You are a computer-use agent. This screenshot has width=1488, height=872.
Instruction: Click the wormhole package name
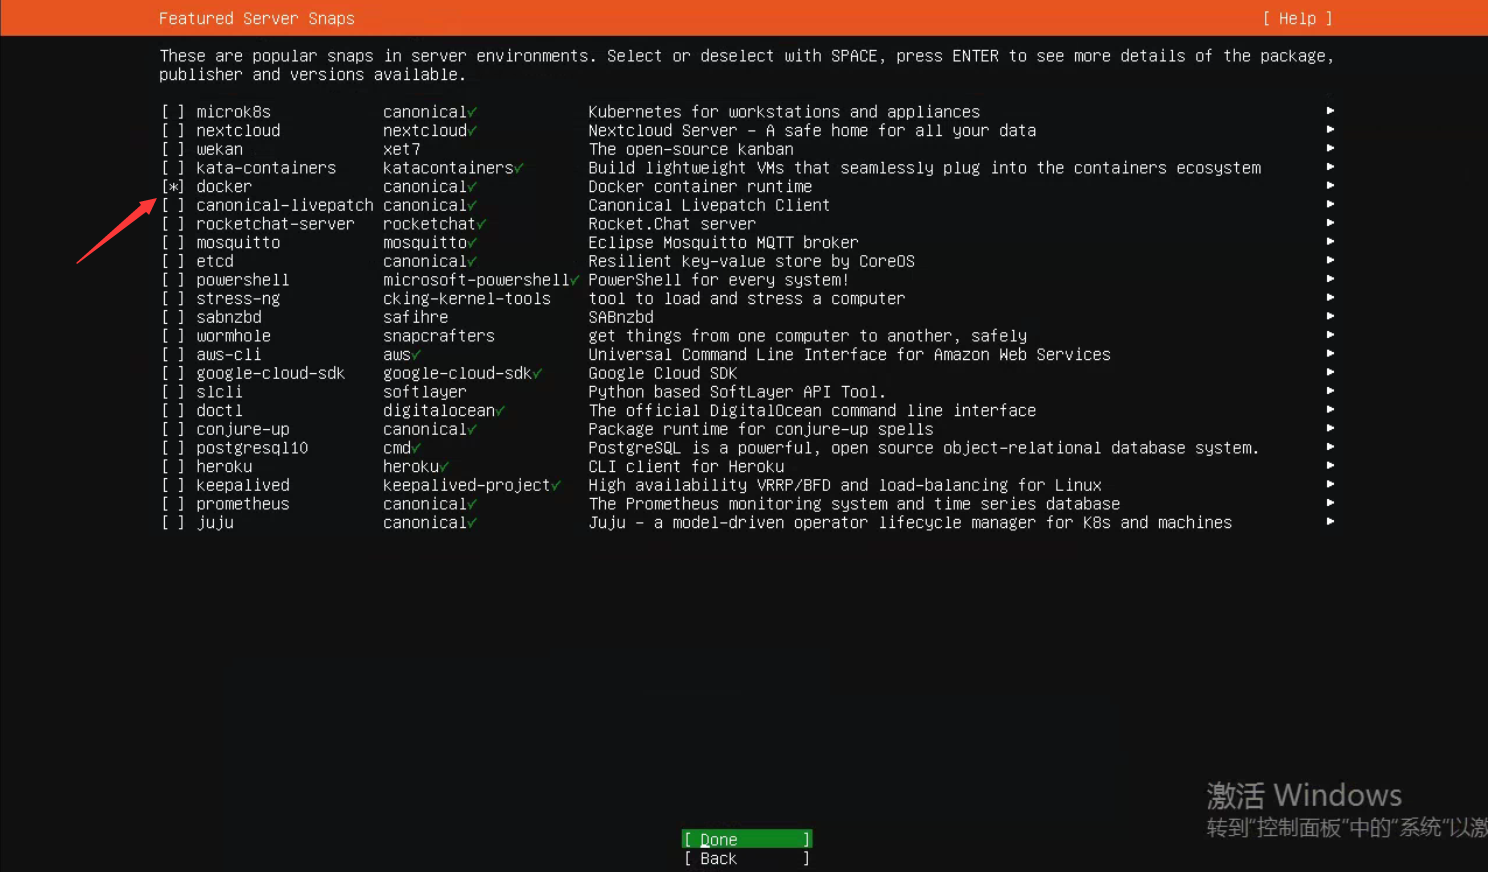[x=233, y=336]
